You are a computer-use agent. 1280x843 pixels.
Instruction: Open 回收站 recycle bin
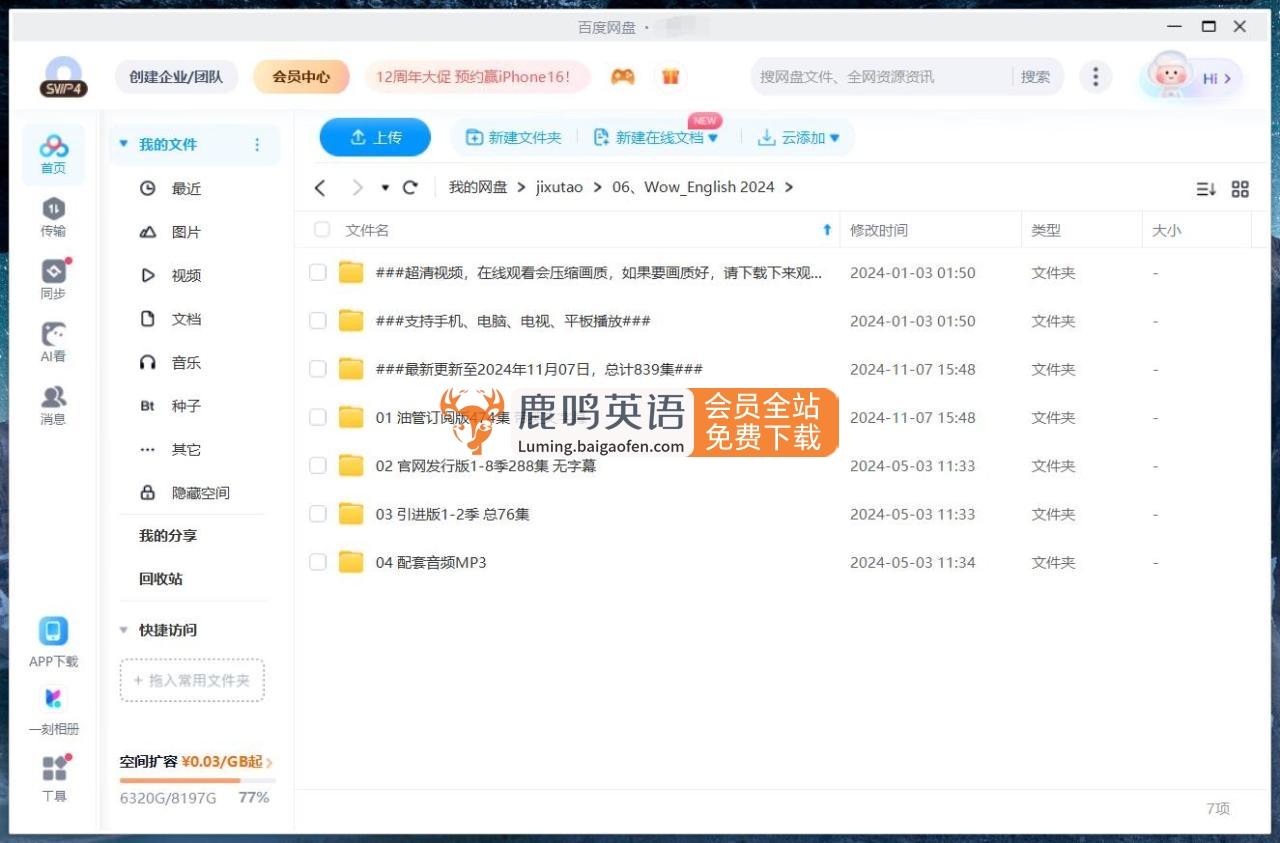tap(161, 578)
